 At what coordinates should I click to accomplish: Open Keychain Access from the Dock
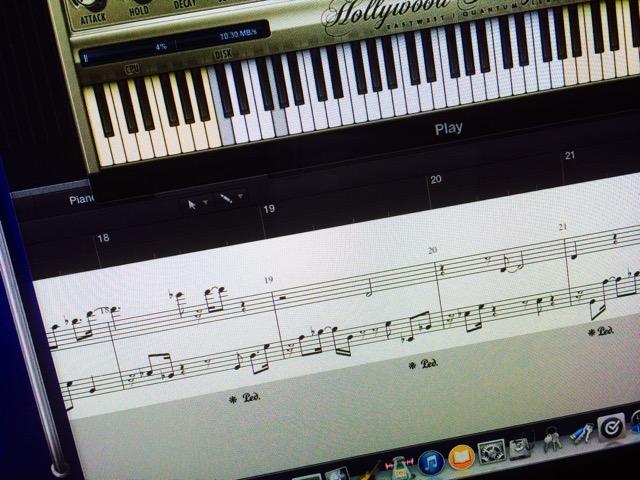[x=552, y=439]
